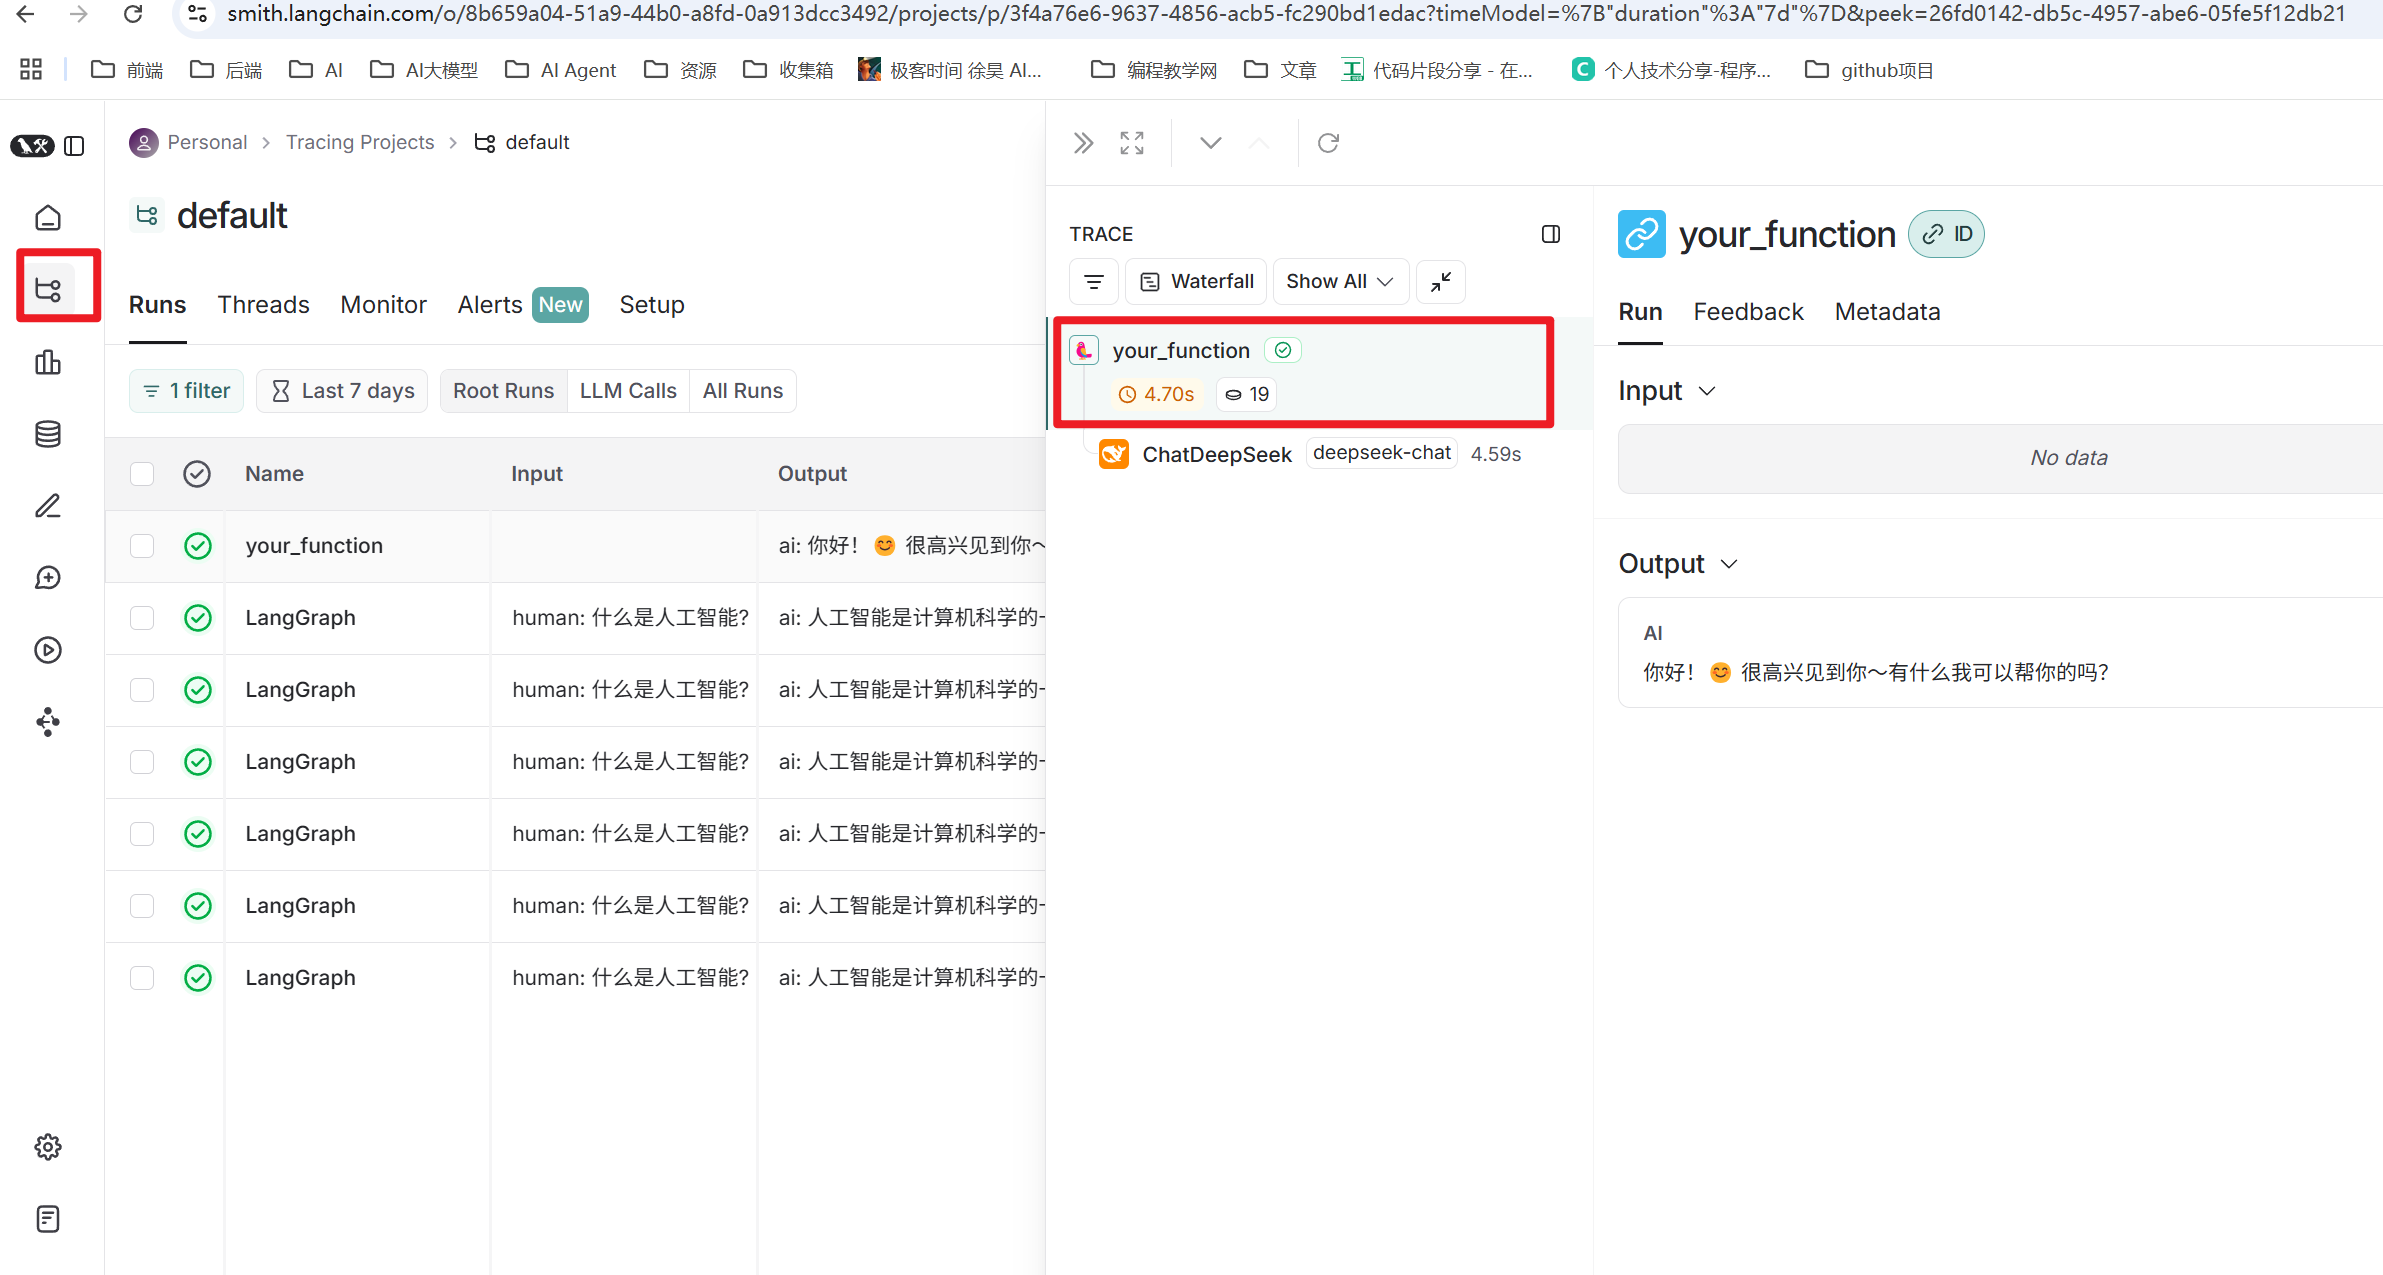2383x1275 pixels.
Task: Open the Playground from the sidebar
Action: 48,649
